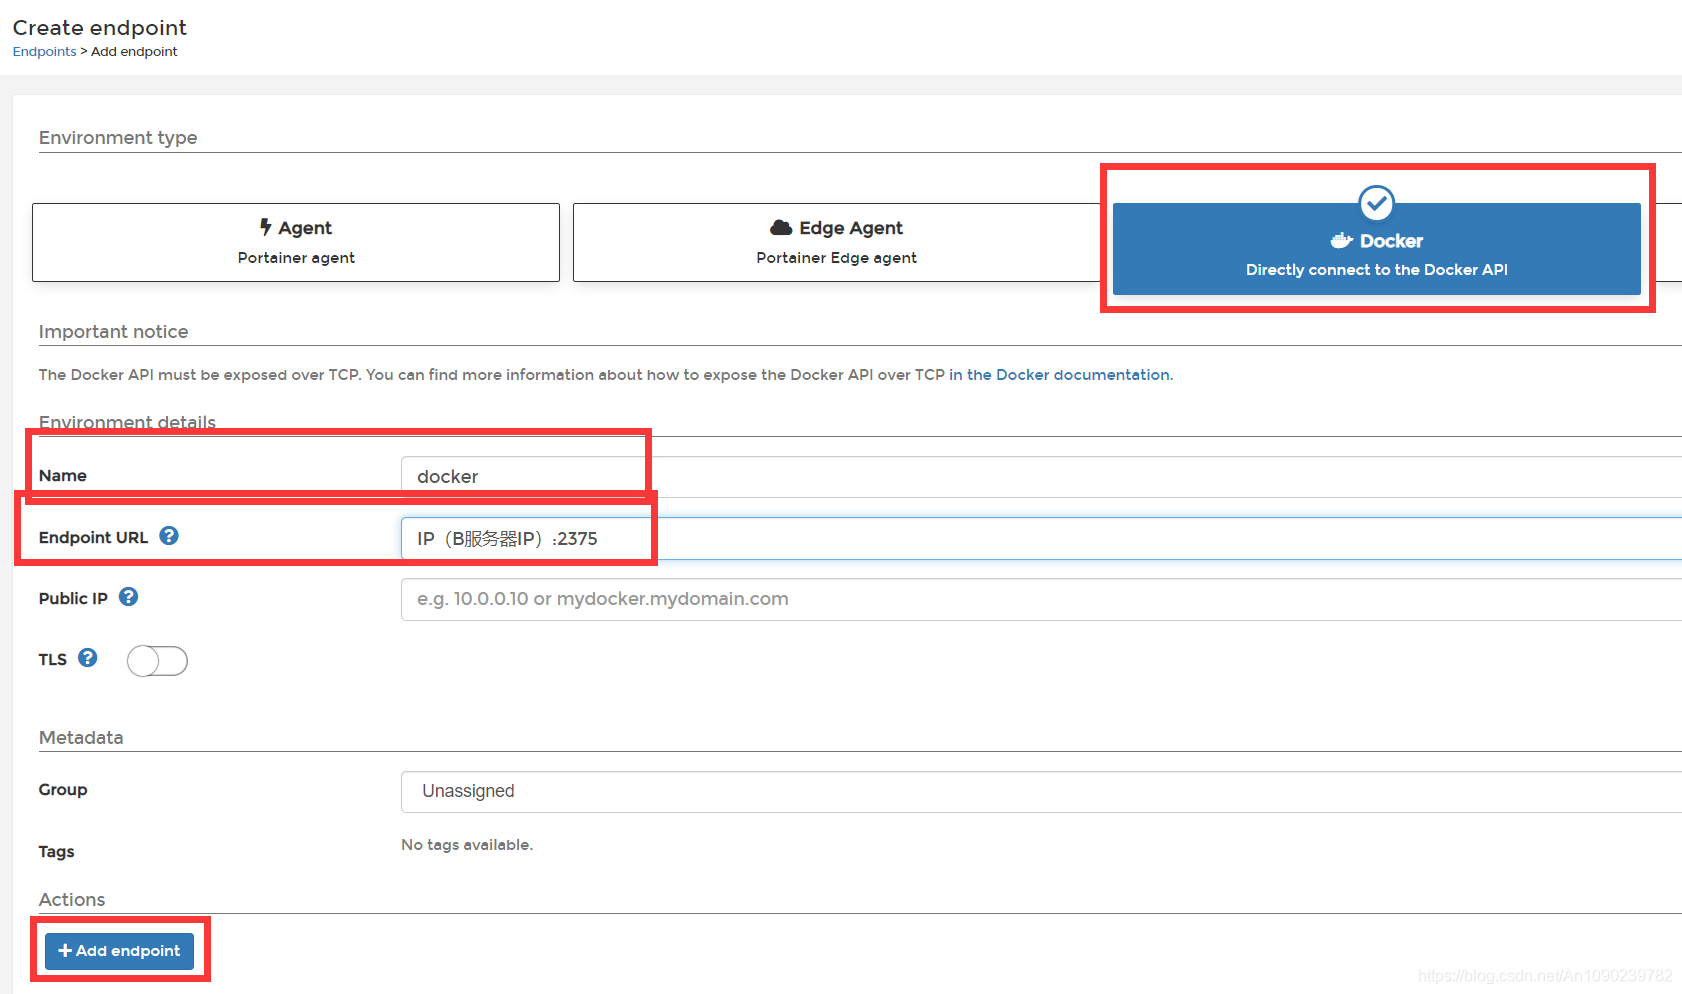Viewport: 1682px width, 994px height.
Task: Open help for Endpoint URL
Action: 169,536
